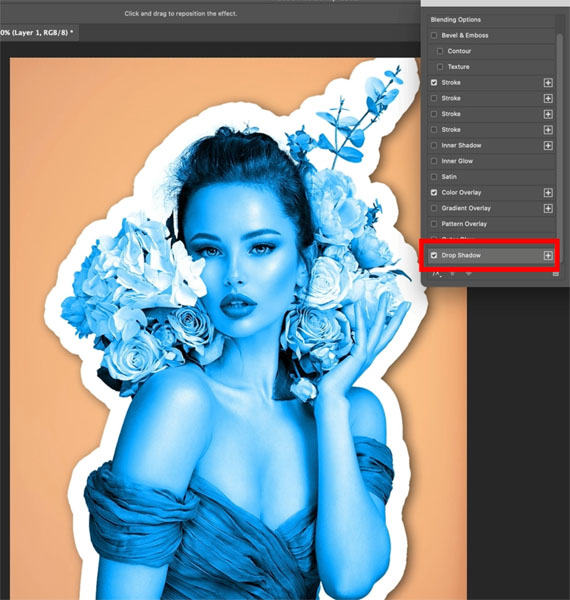This screenshot has height=600, width=570.
Task: Click the delete effect trash icon
Action: click(555, 274)
